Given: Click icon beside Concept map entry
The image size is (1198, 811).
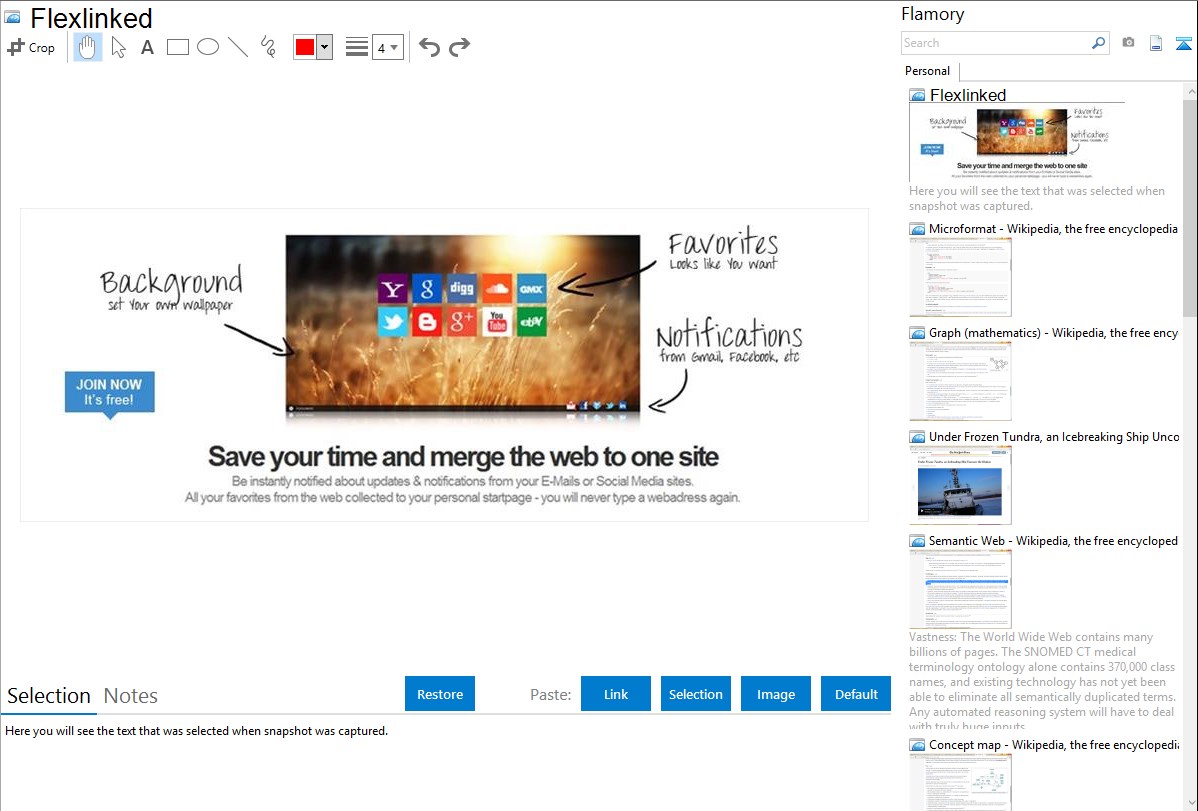Looking at the screenshot, I should click(x=917, y=745).
